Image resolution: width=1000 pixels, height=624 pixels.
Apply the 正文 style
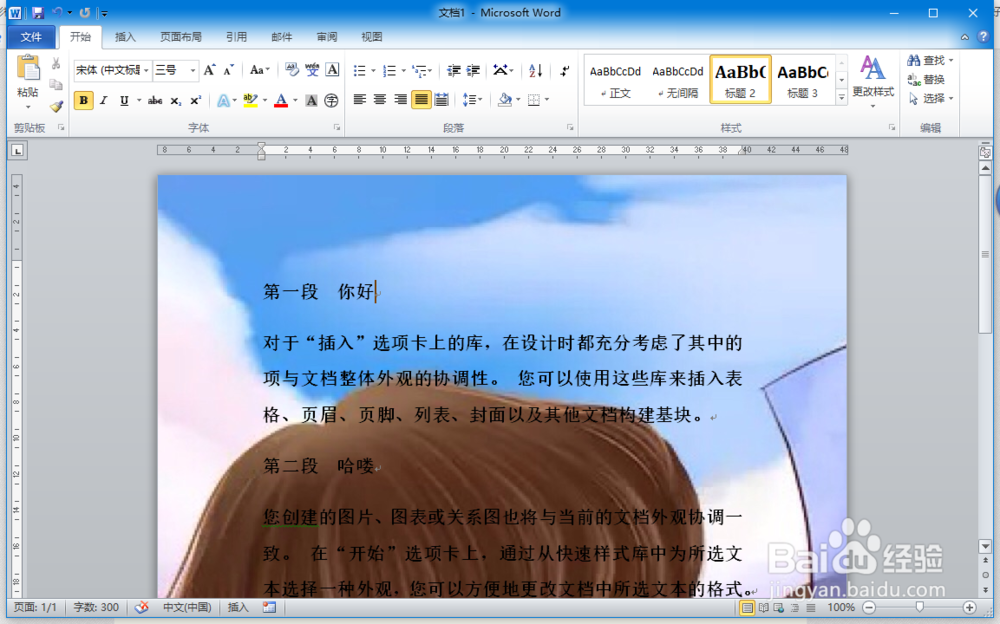point(615,80)
